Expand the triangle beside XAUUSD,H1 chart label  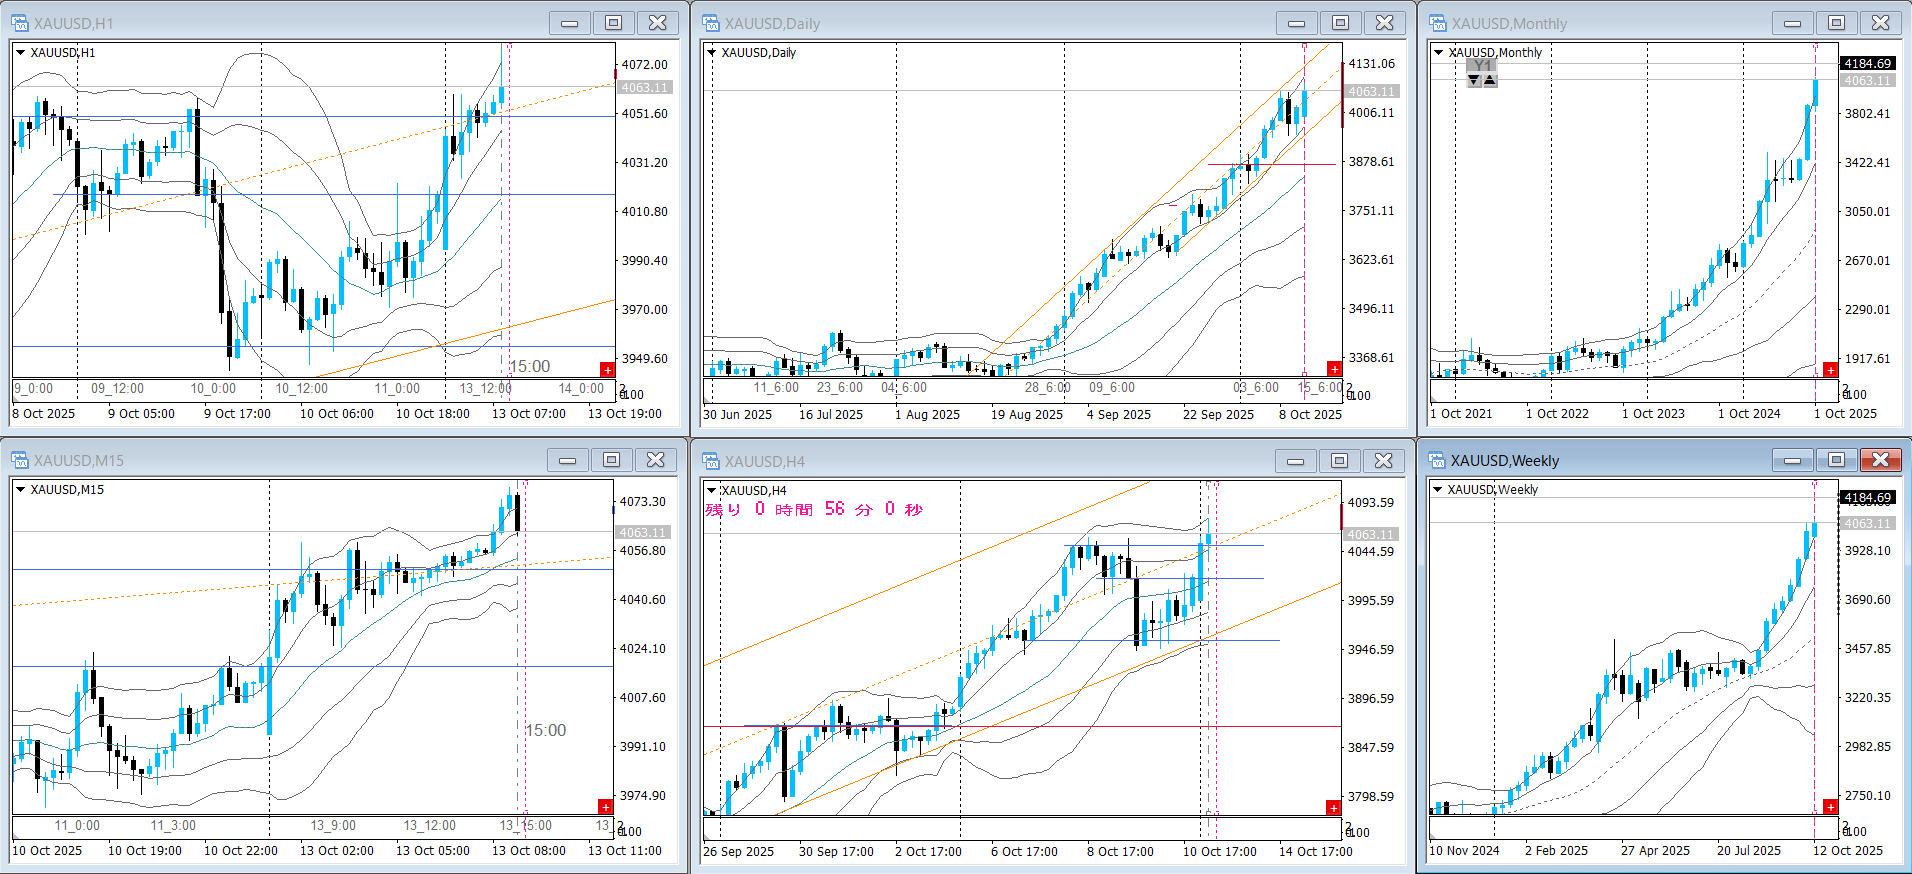pos(20,53)
